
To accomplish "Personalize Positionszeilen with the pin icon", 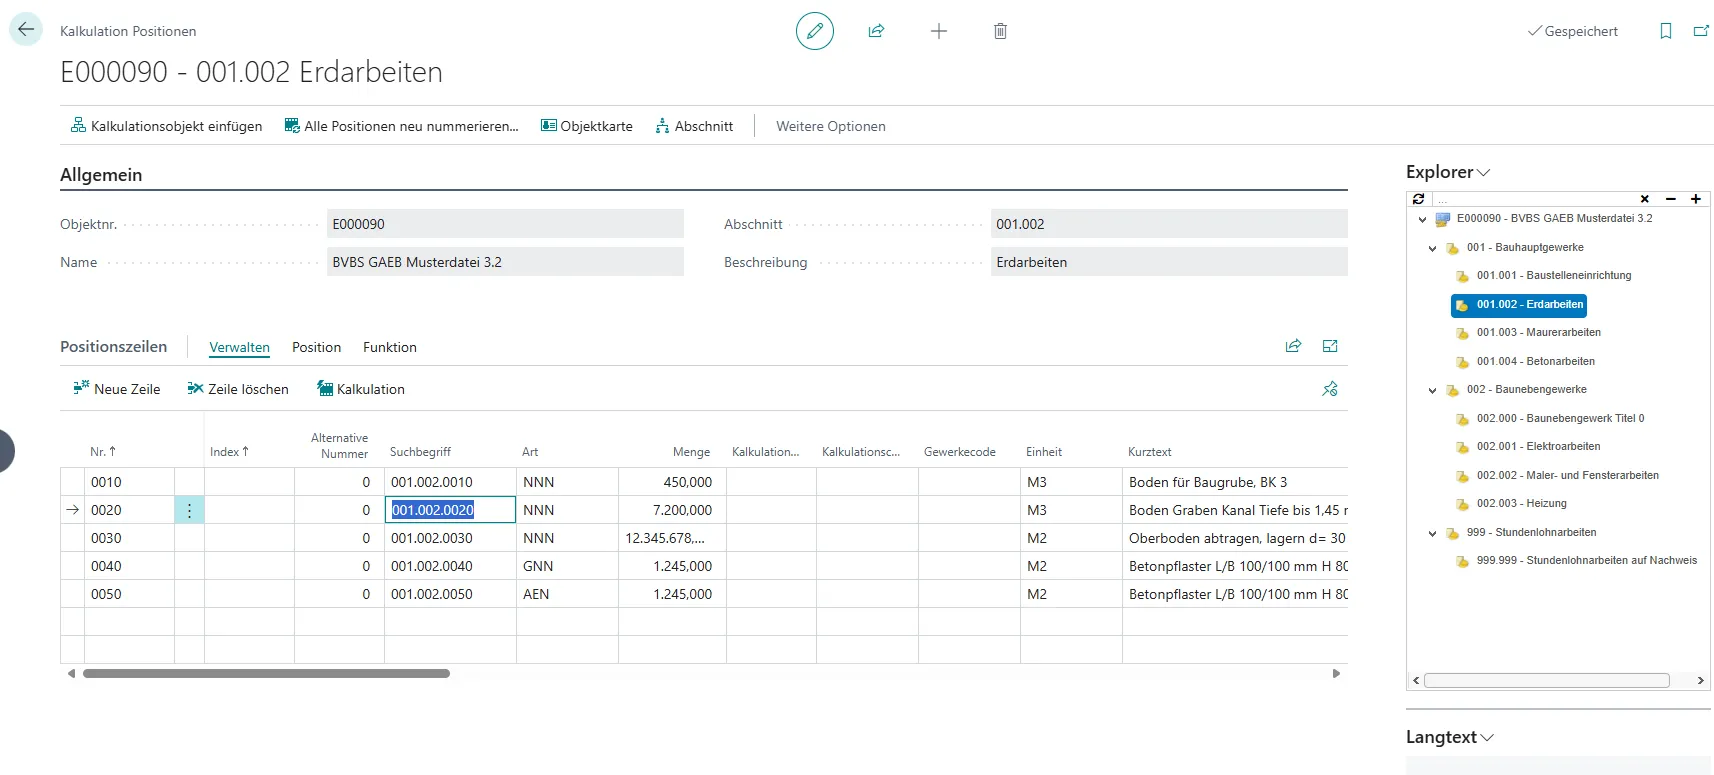I will (x=1329, y=389).
